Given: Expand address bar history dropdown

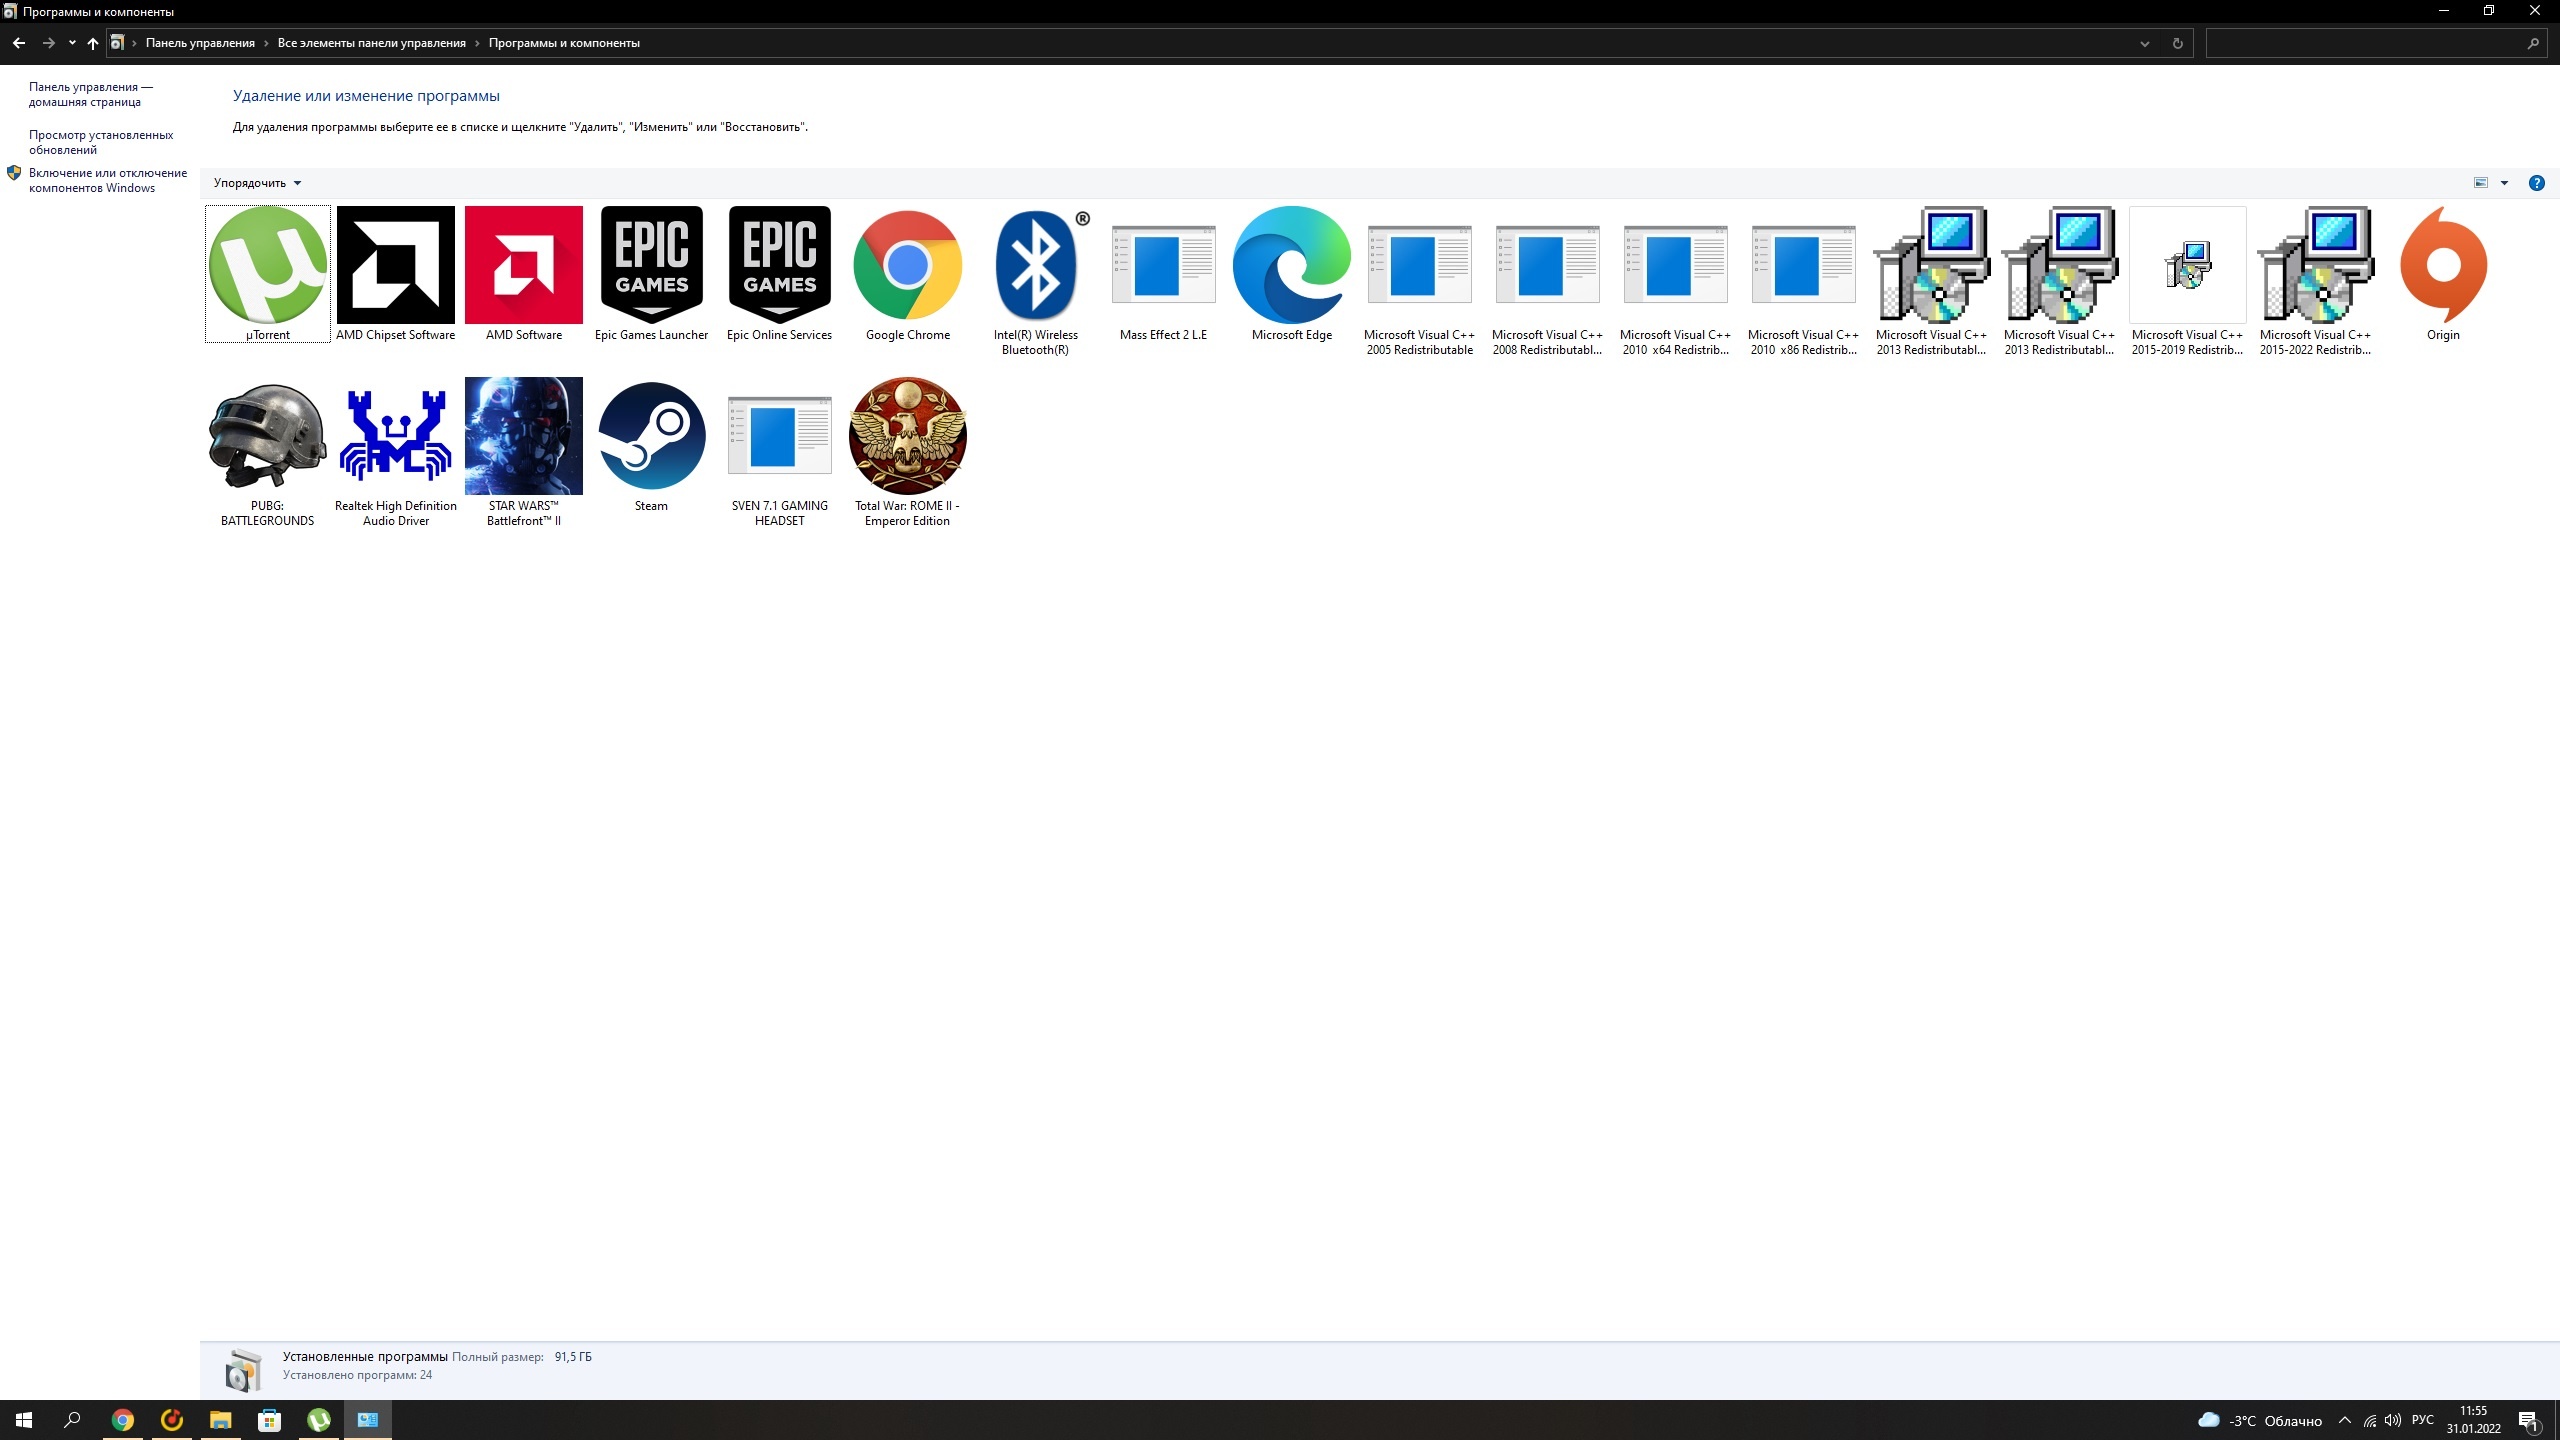Looking at the screenshot, I should 2144,43.
